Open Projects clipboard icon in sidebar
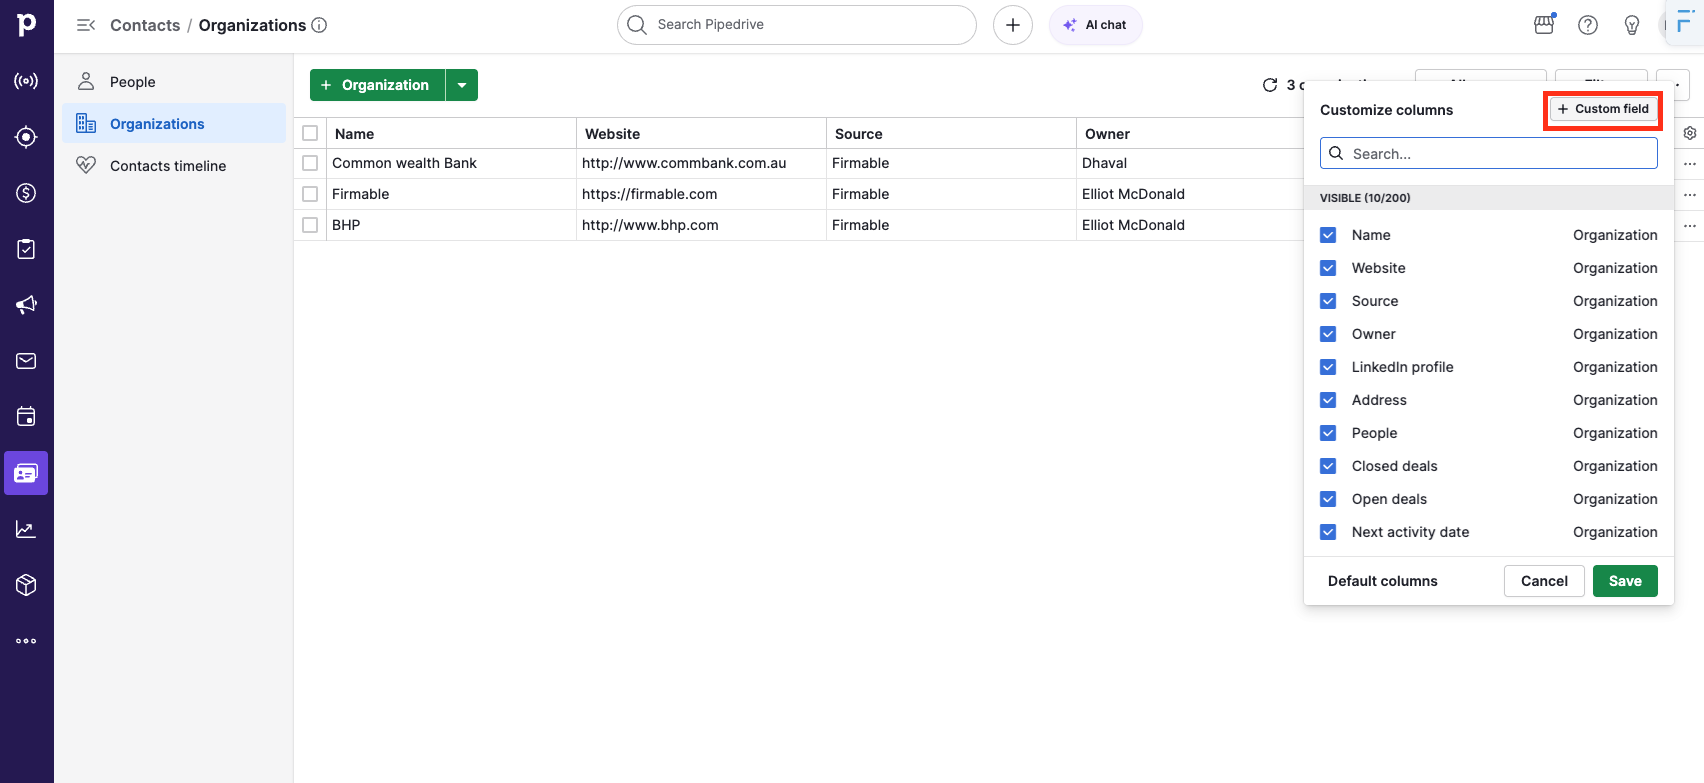This screenshot has height=783, width=1704. pyautogui.click(x=26, y=249)
